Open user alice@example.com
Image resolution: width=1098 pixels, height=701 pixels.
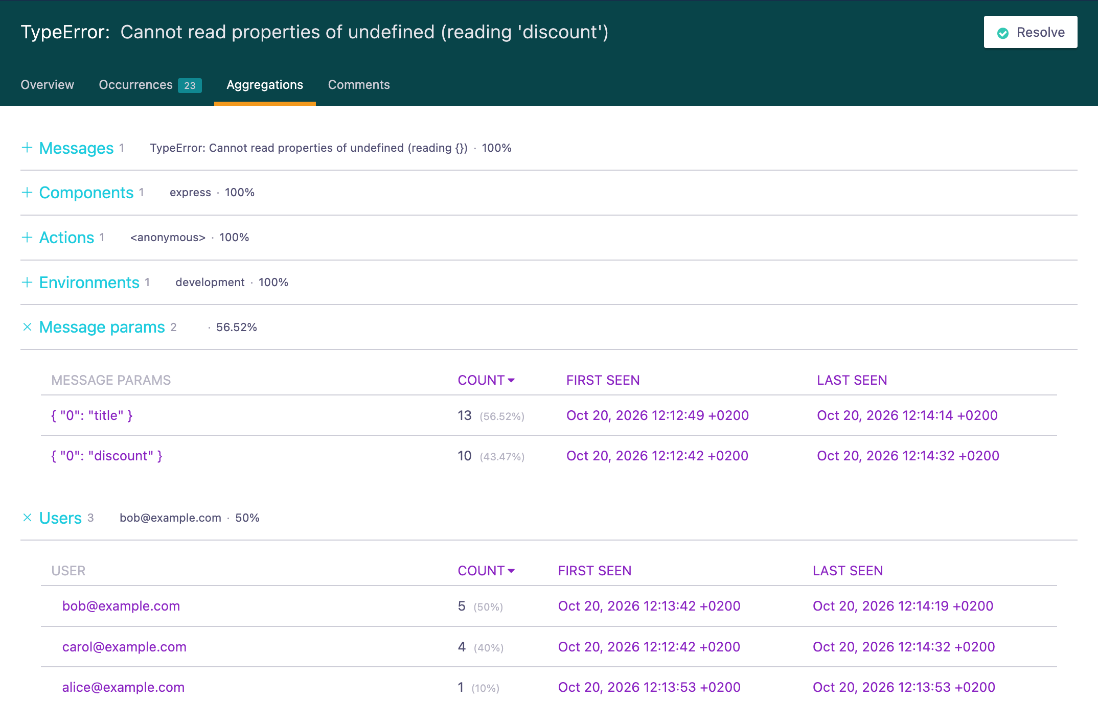[123, 688]
